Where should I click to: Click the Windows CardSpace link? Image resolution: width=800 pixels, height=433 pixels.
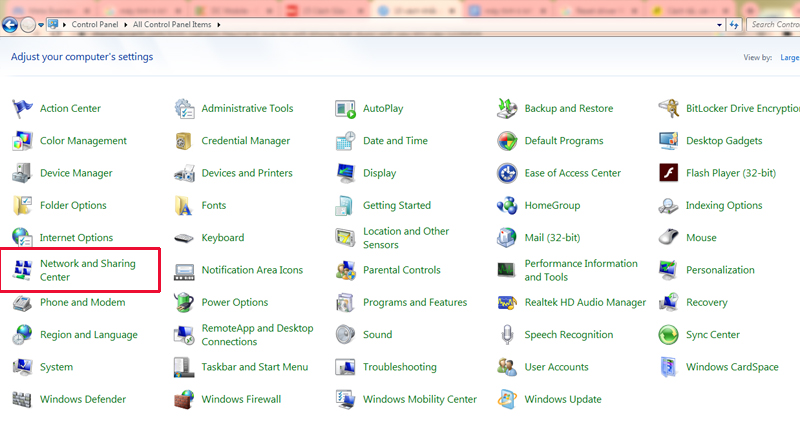(732, 367)
